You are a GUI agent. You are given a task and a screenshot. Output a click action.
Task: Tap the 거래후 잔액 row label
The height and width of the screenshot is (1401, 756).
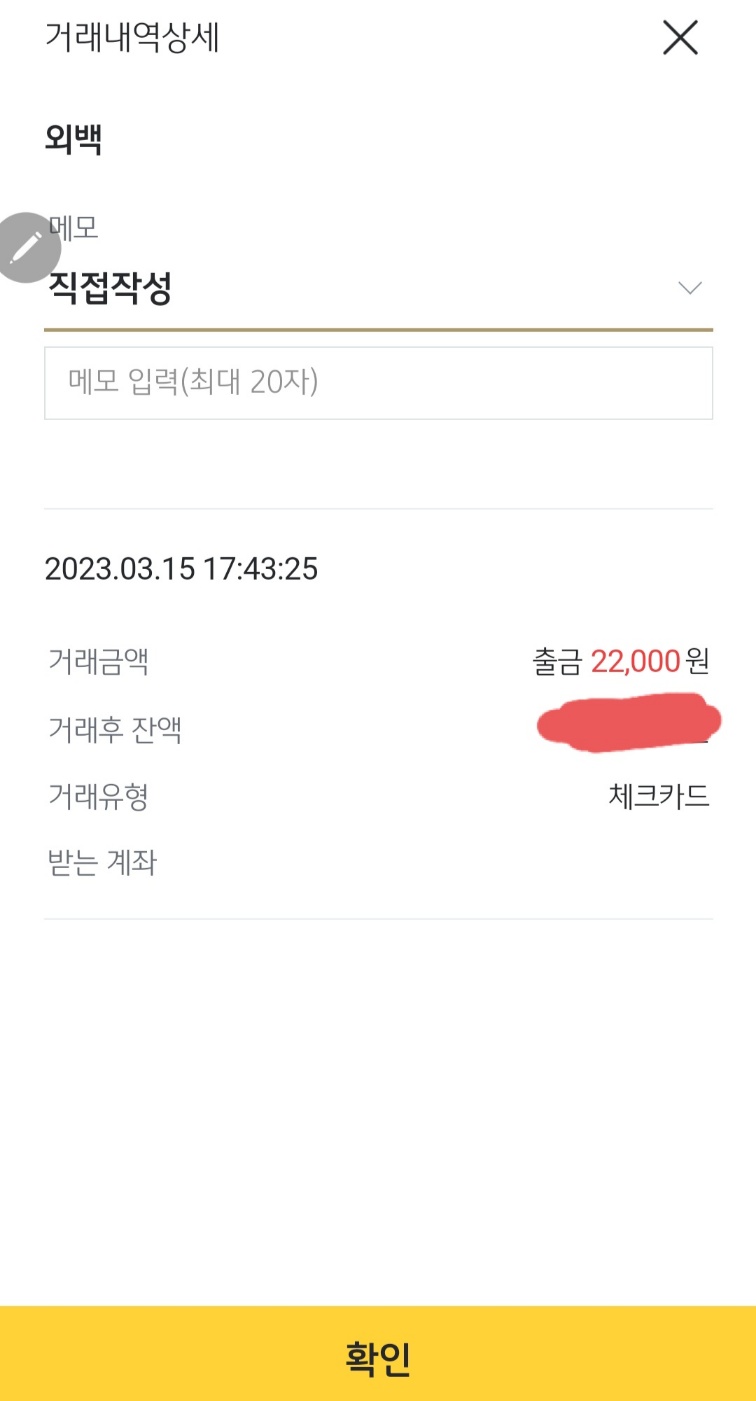tap(114, 730)
